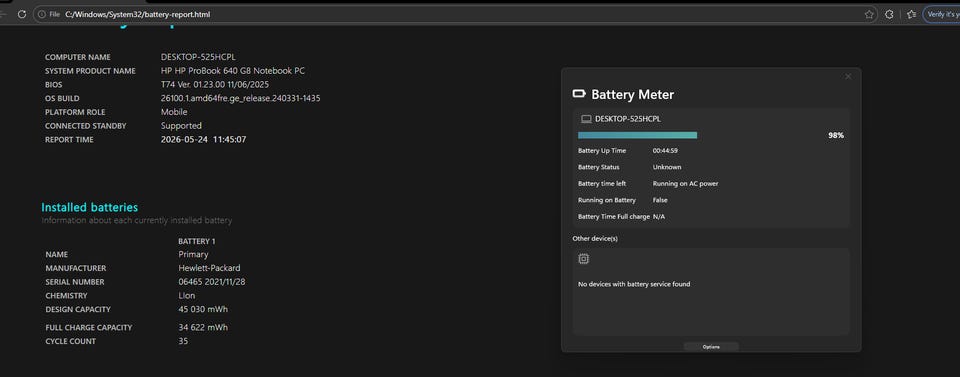This screenshot has width=960, height=377.
Task: Click the Other device(s) label
Action: click(x=595, y=238)
